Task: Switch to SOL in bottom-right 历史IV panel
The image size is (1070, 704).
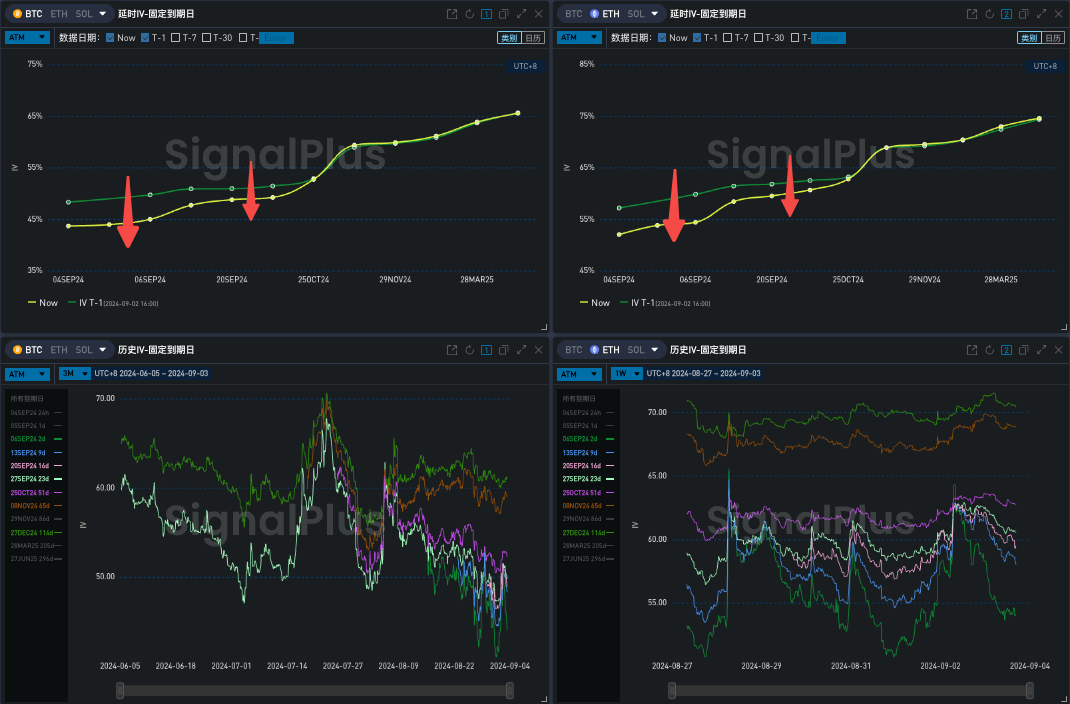Action: tap(637, 350)
